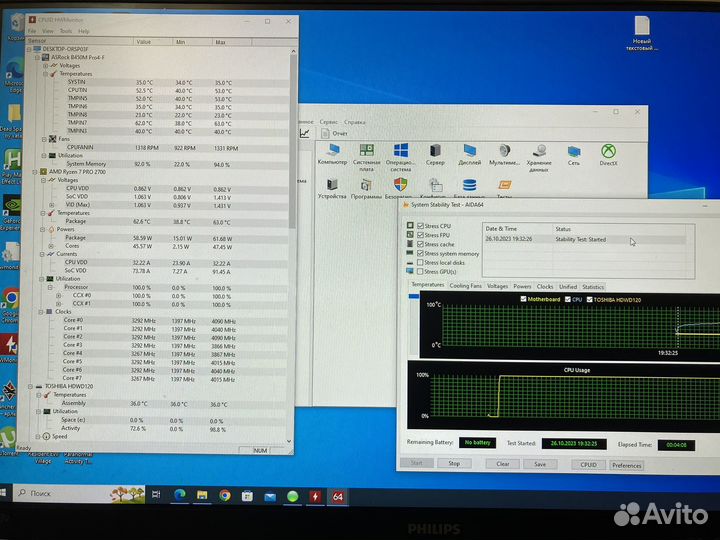Open the Хранение данных category icon
The image size is (720, 540).
[539, 157]
